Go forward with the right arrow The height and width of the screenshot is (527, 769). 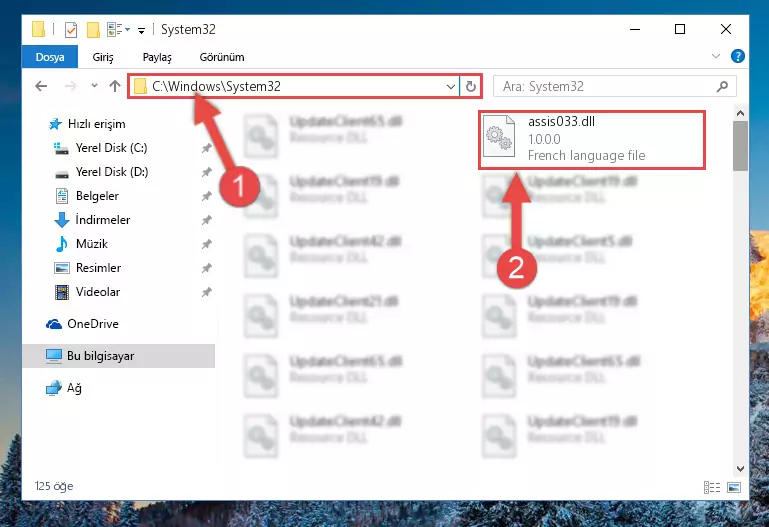(x=71, y=86)
